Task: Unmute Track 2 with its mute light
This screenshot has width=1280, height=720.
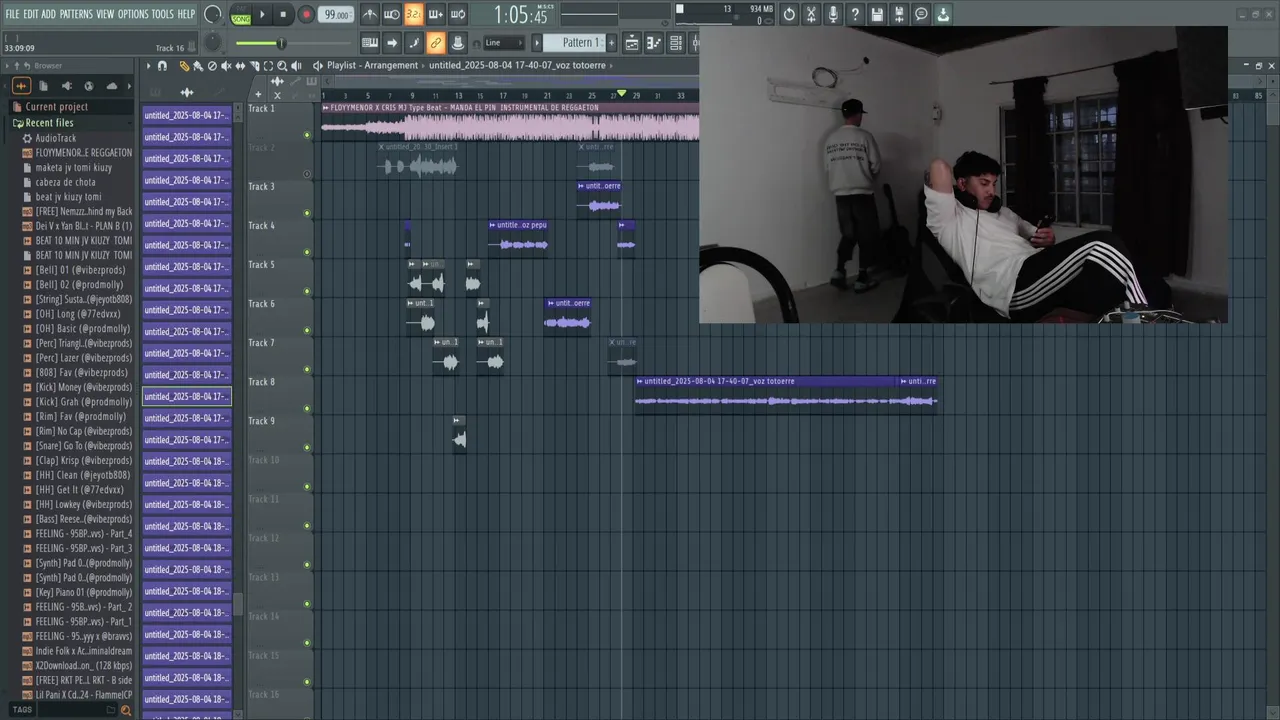Action: [307, 174]
